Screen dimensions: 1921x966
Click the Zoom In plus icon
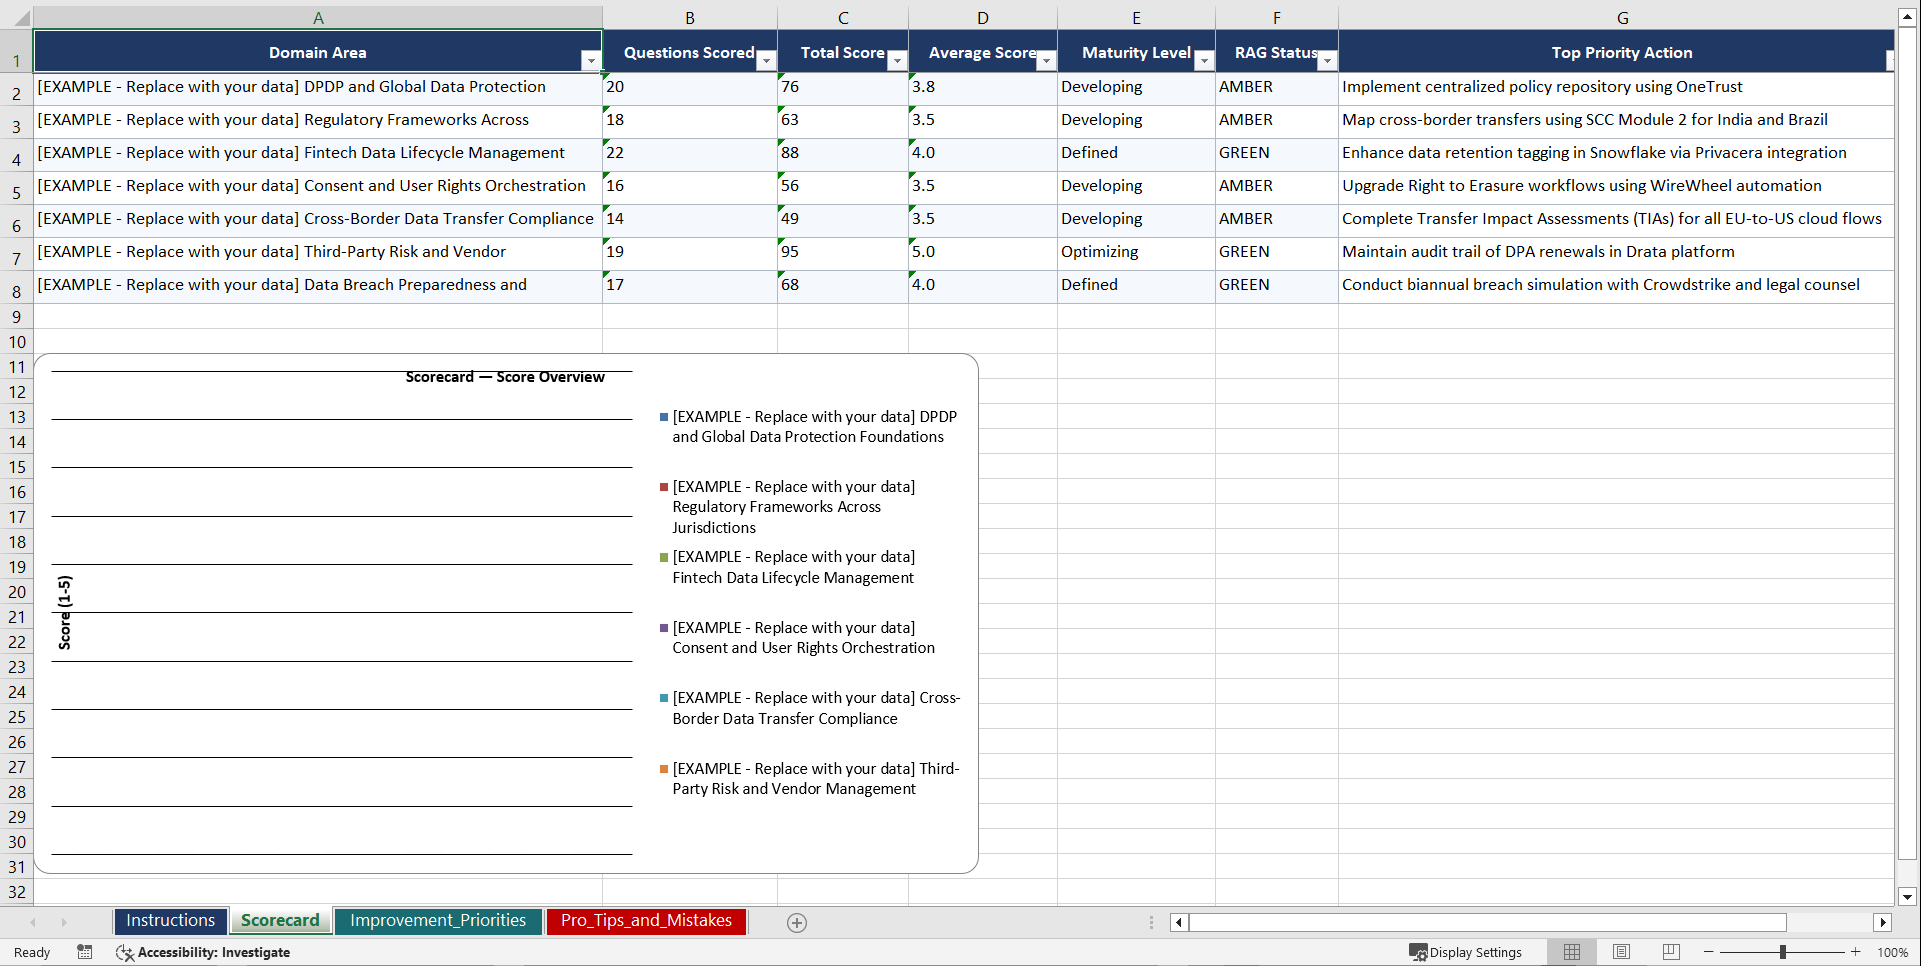point(1856,952)
